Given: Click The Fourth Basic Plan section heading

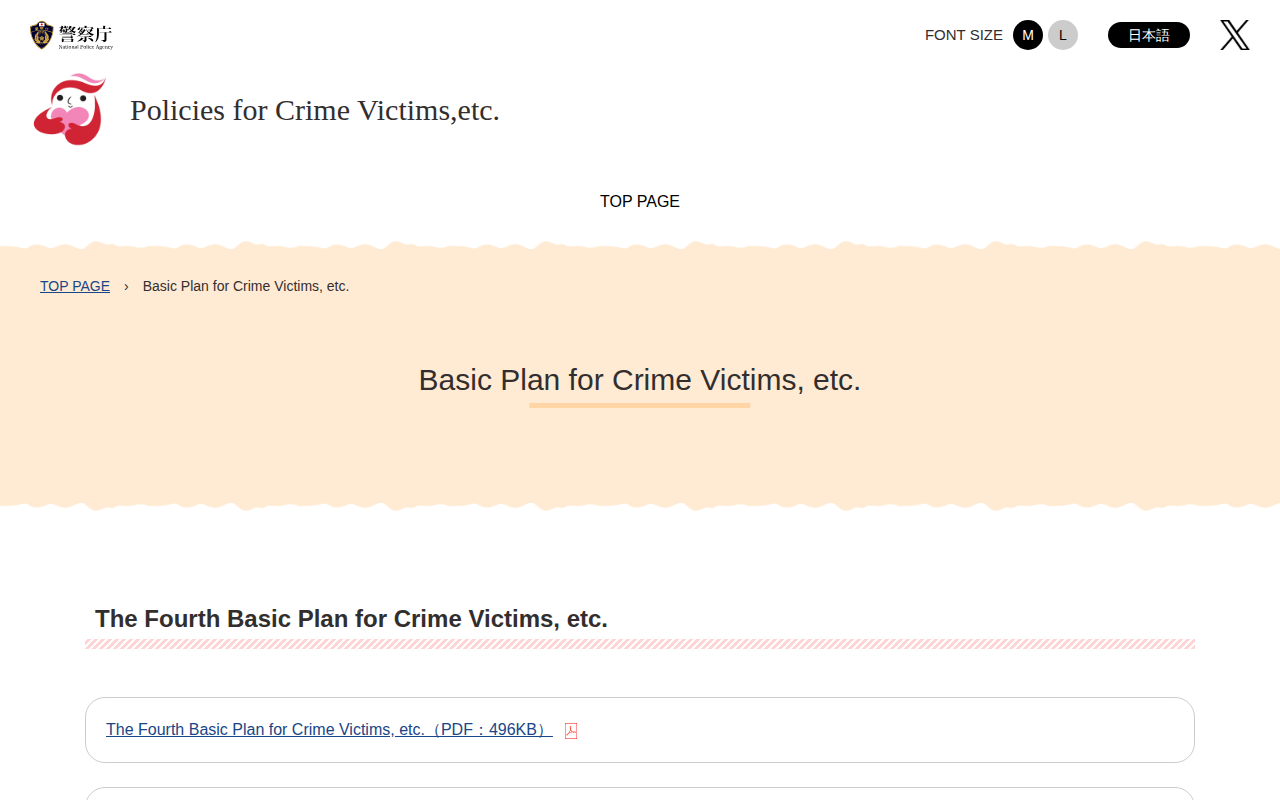Looking at the screenshot, I should (x=351, y=619).
